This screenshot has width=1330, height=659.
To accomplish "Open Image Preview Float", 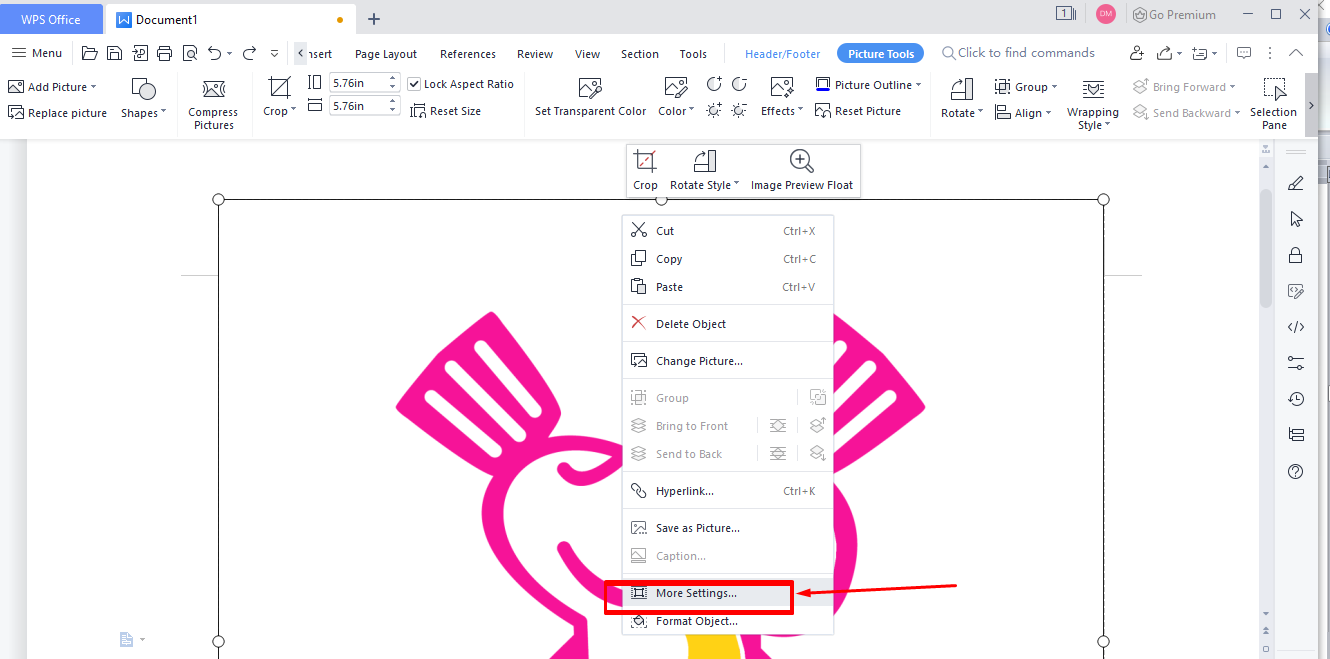I will tap(802, 170).
